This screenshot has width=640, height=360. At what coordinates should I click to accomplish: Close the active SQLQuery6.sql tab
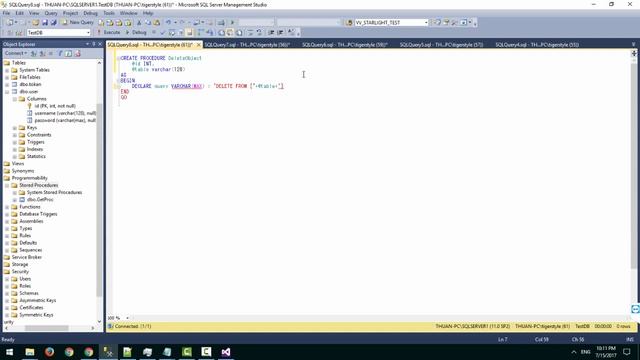[199, 44]
